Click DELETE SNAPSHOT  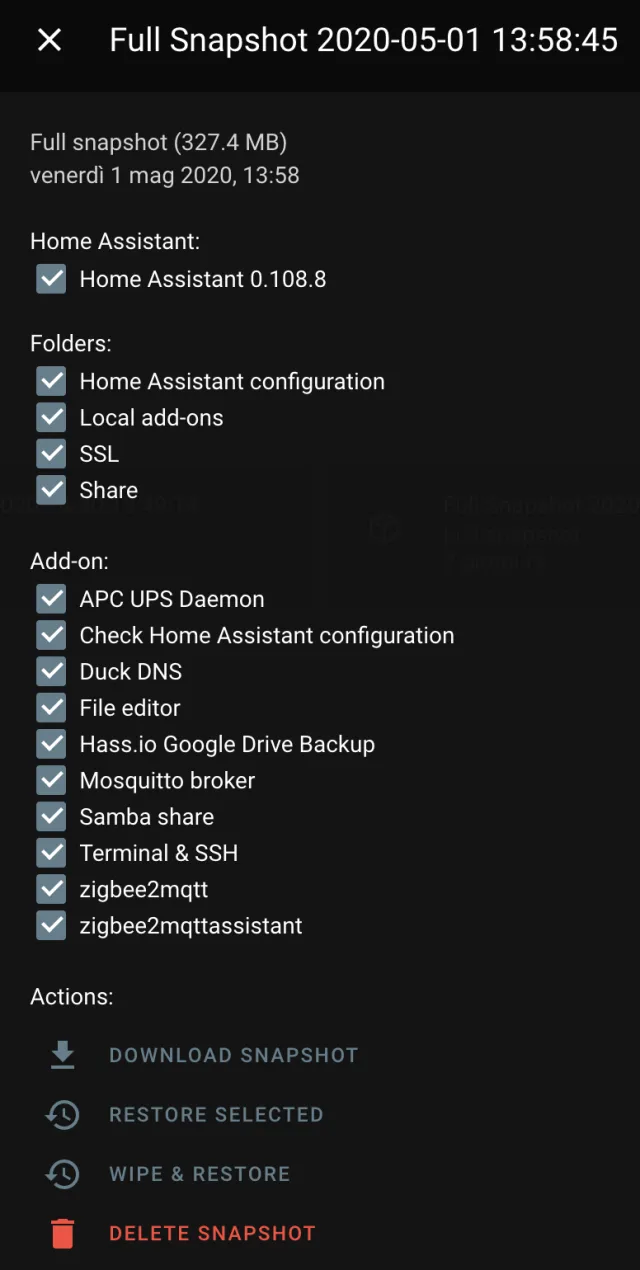(x=212, y=1233)
